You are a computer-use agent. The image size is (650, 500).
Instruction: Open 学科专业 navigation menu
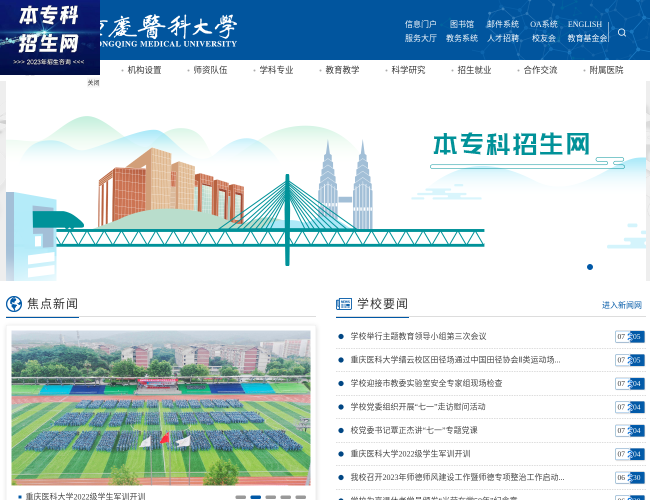pyautogui.click(x=276, y=70)
